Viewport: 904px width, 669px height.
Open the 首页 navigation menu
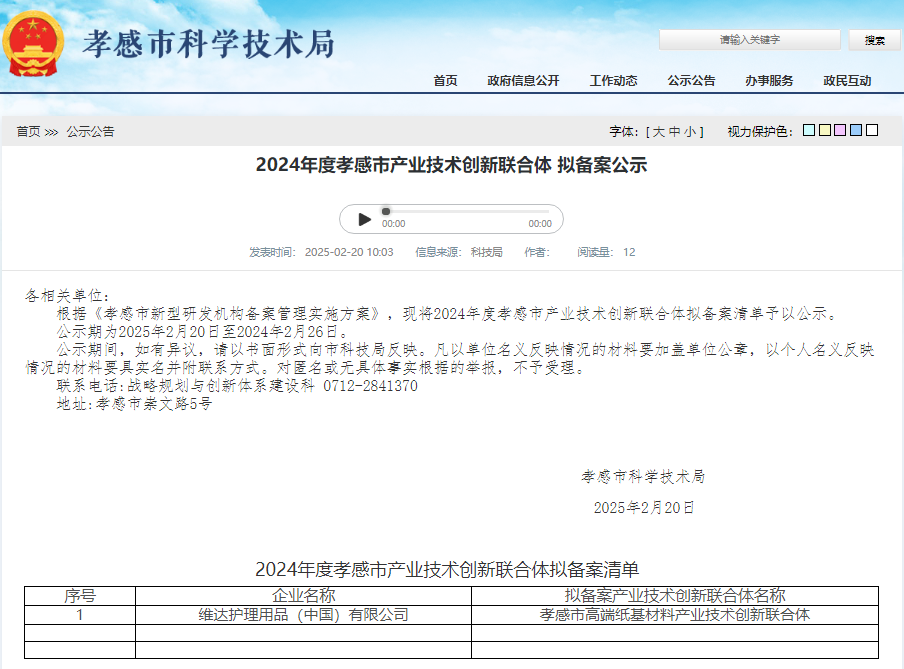445,81
